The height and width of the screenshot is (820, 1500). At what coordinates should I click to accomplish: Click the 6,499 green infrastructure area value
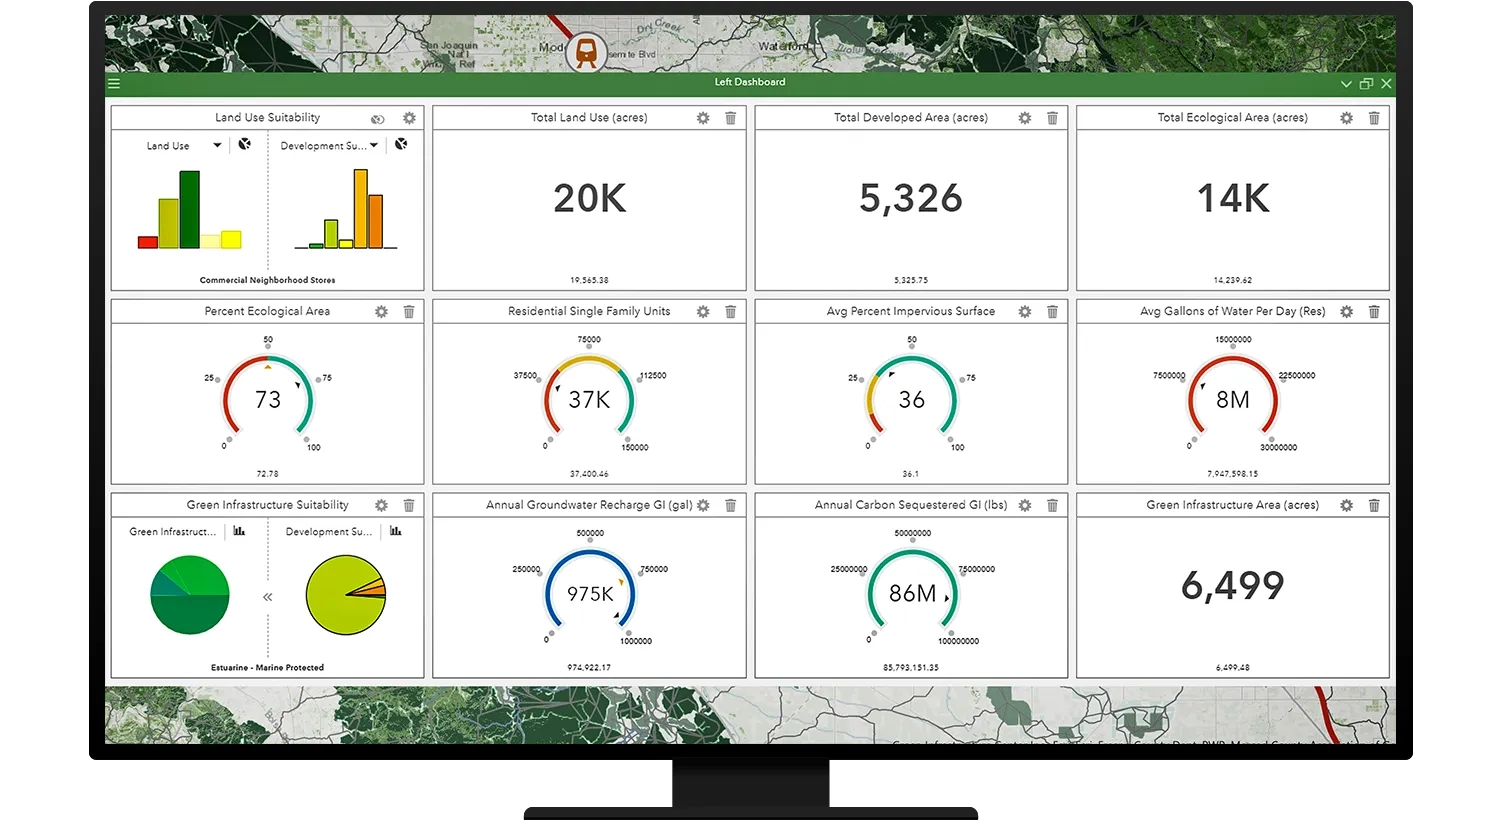(1233, 586)
